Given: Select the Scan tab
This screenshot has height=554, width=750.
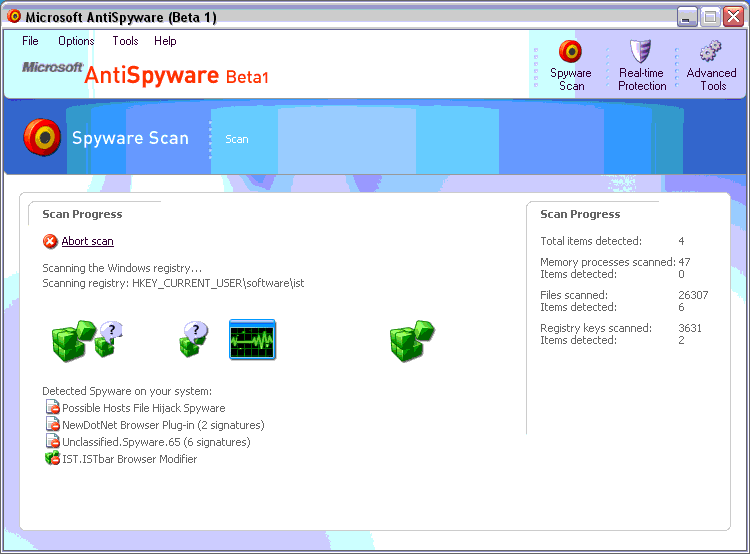Looking at the screenshot, I should tap(237, 139).
